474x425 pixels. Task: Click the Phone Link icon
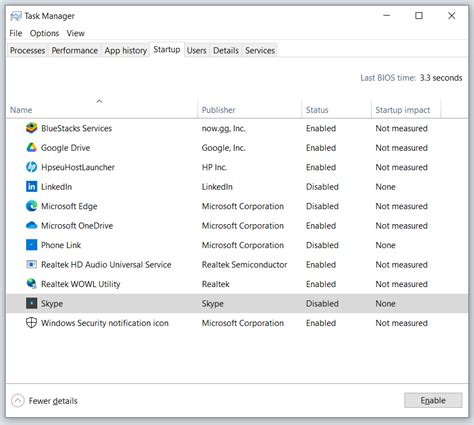coord(31,245)
